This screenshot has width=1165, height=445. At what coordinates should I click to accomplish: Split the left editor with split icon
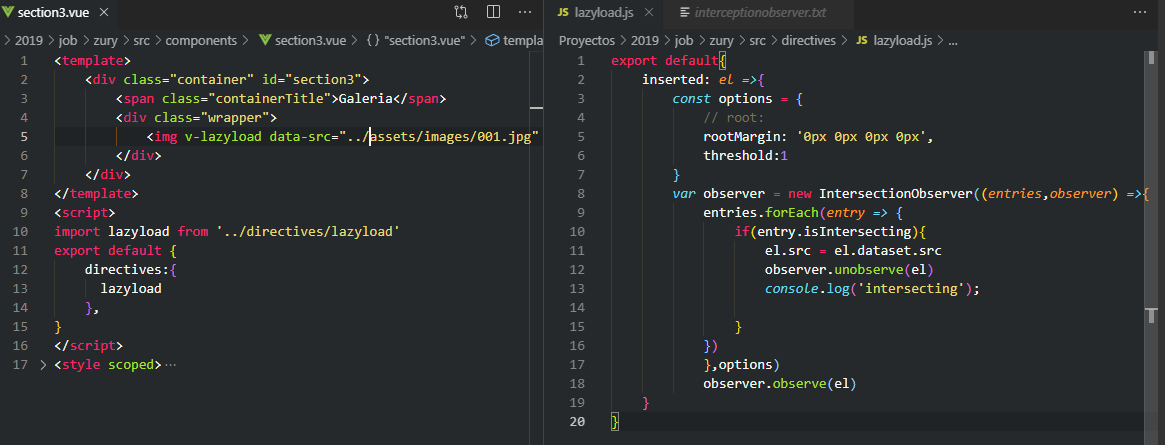pos(493,12)
